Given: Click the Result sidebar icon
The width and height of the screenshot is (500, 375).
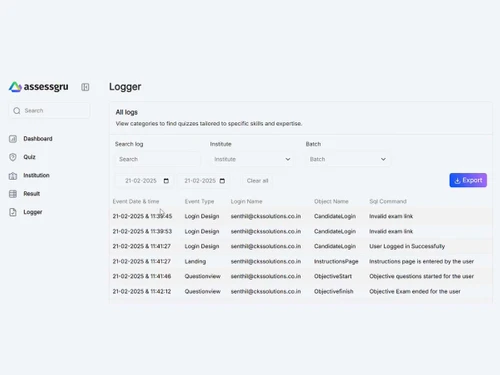Looking at the screenshot, I should (x=13, y=194).
